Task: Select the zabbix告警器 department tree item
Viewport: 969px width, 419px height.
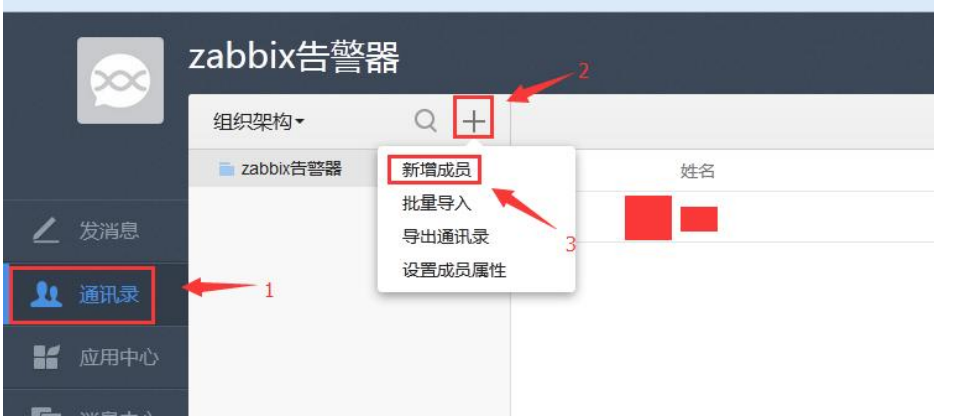Action: click(283, 168)
